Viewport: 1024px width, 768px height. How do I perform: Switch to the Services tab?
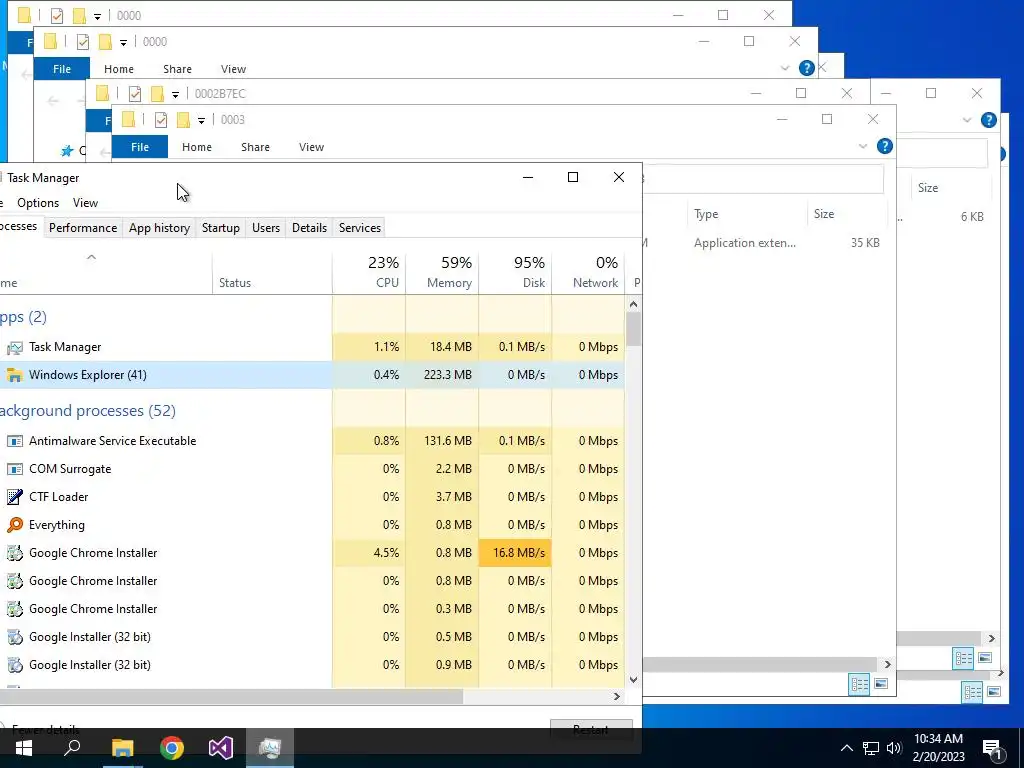click(x=360, y=228)
